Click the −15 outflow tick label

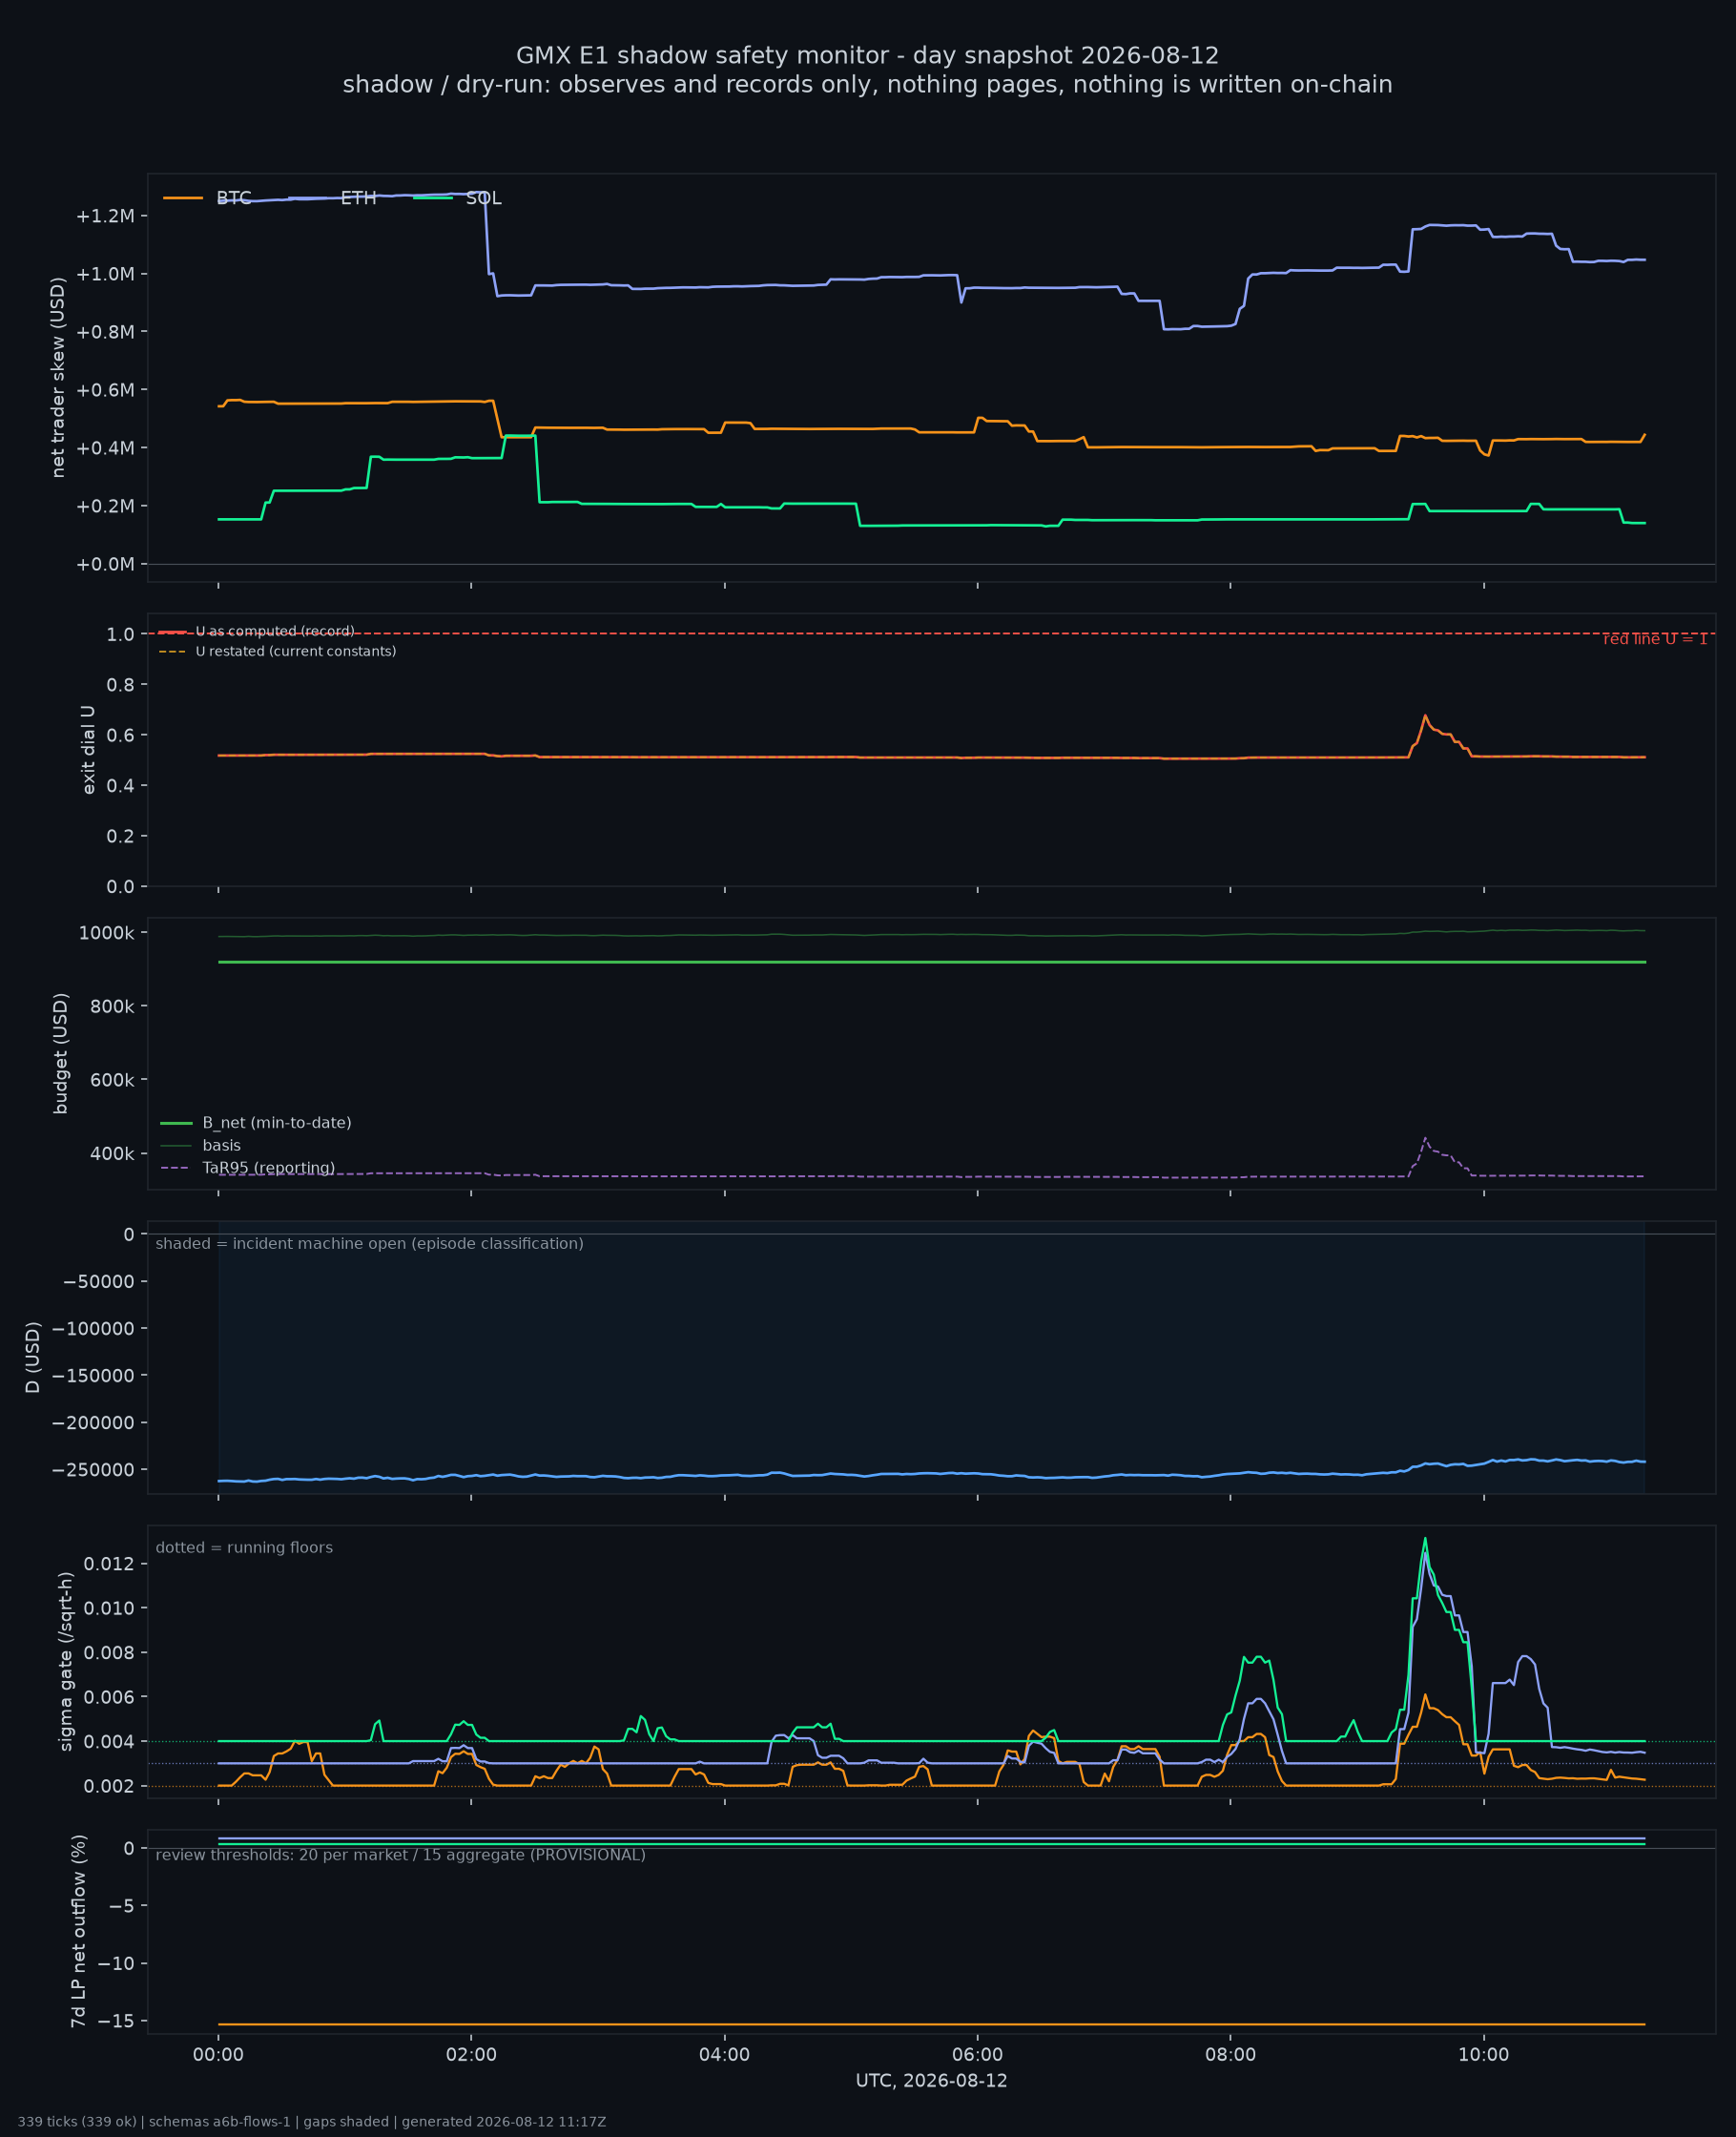116,2021
